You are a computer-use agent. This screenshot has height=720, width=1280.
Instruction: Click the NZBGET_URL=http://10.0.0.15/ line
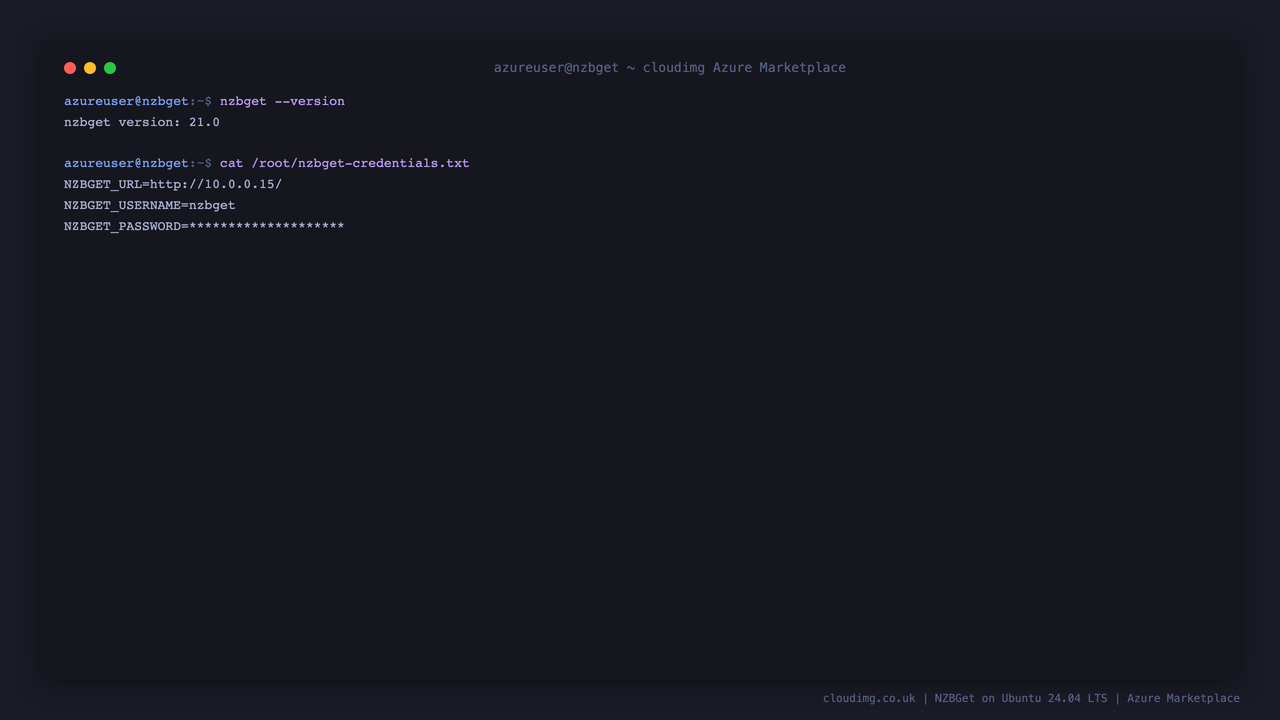[x=173, y=184]
